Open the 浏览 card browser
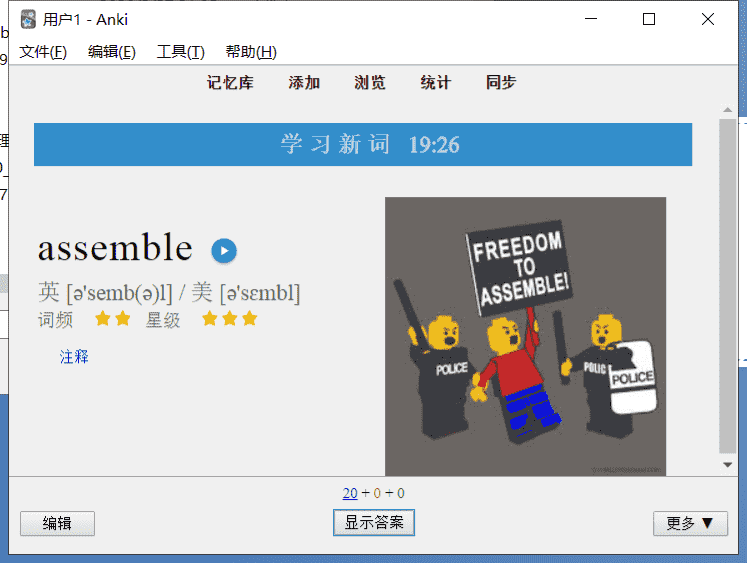 370,82
